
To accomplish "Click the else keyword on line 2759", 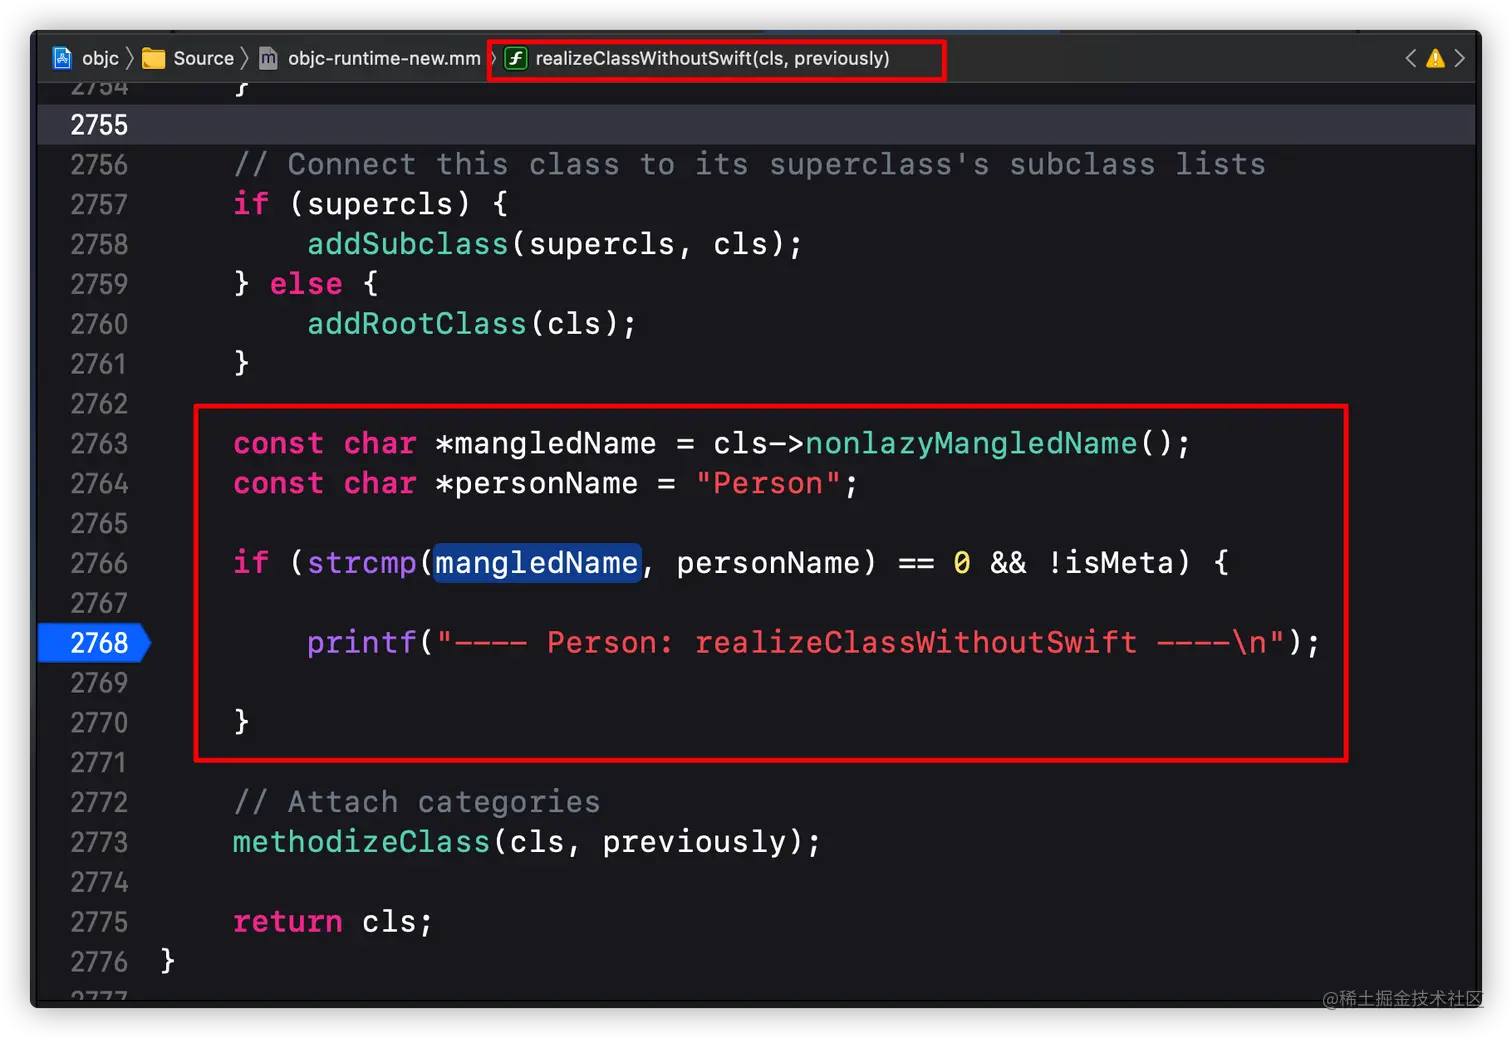I will (306, 284).
